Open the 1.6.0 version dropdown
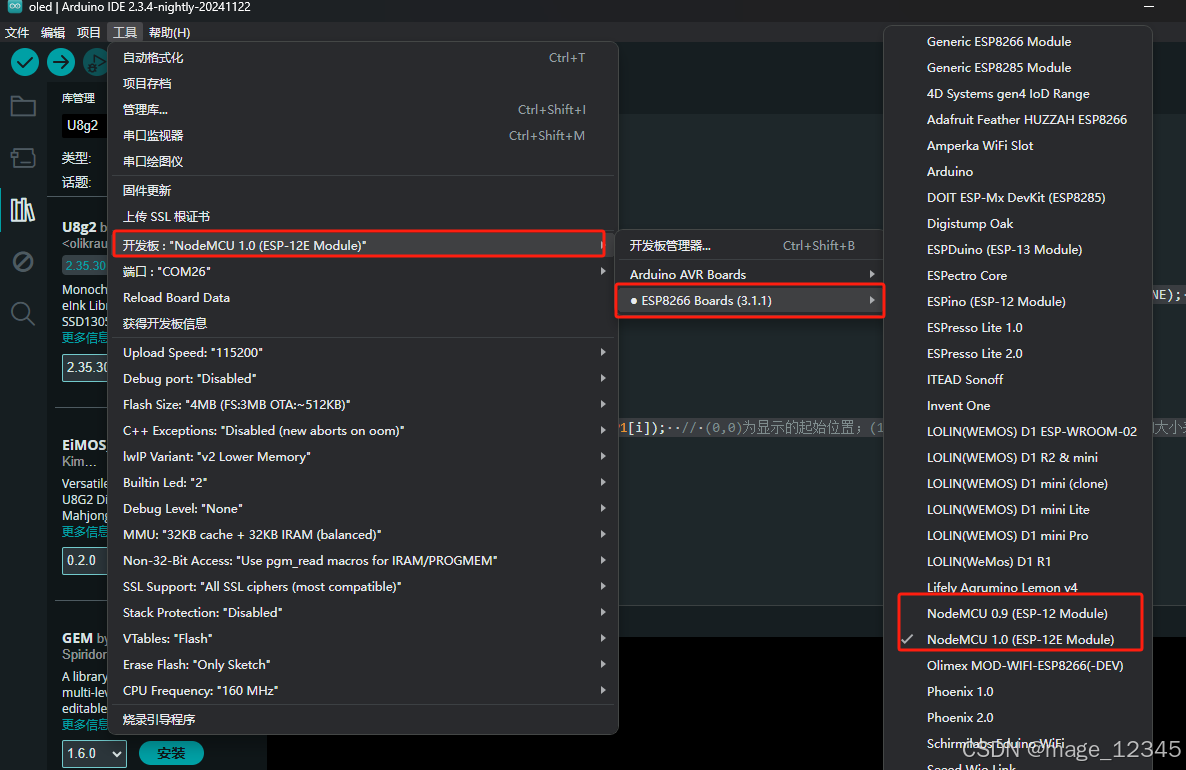 (94, 753)
